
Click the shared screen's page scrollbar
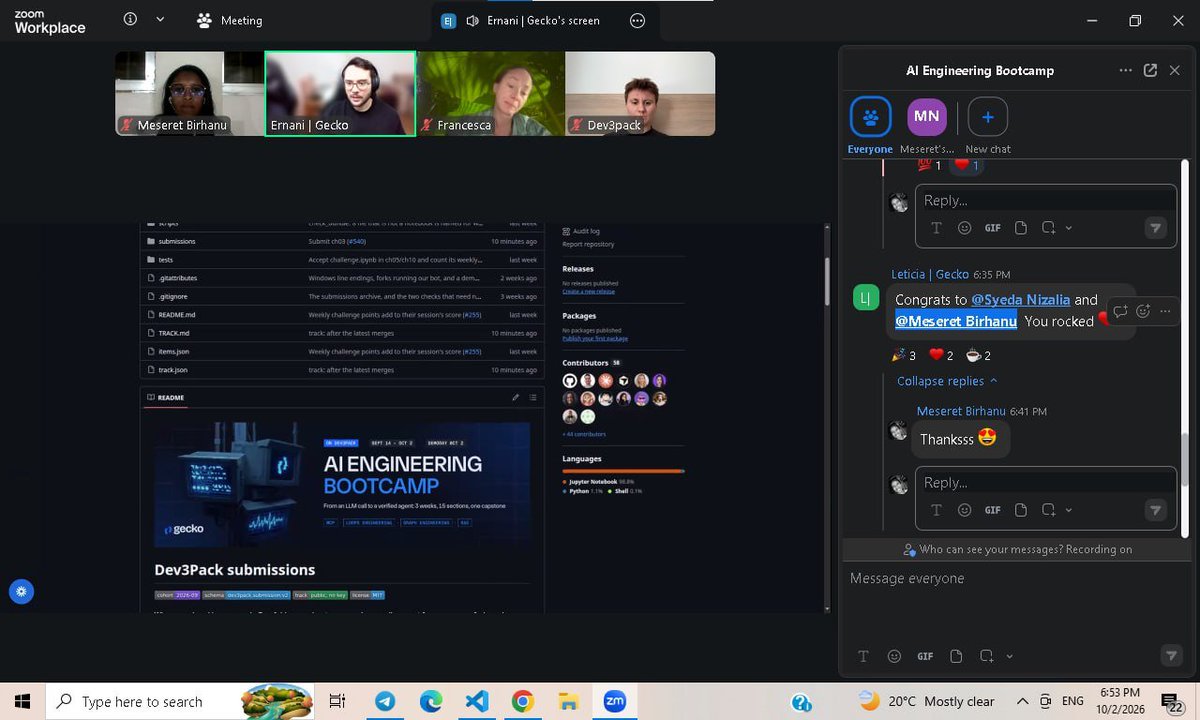(826, 282)
